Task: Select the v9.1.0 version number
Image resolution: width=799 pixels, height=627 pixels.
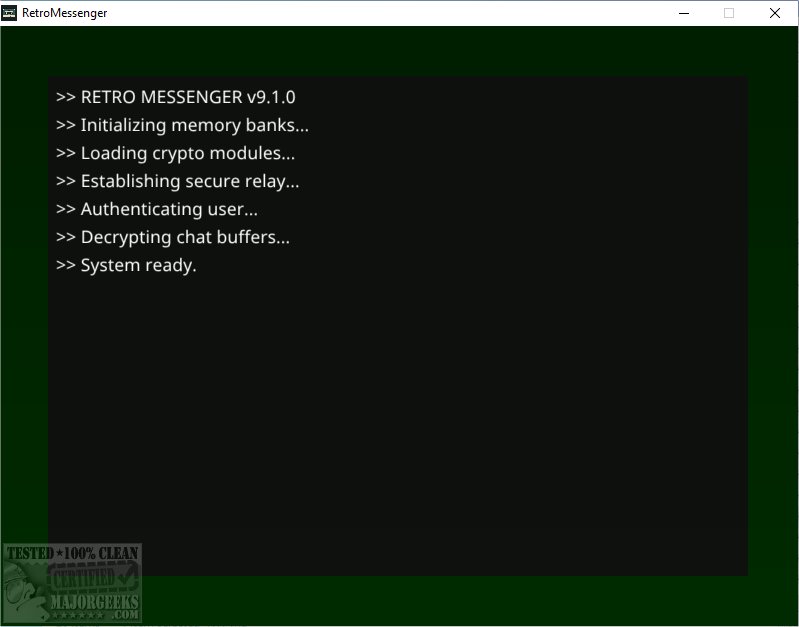Action: click(271, 97)
